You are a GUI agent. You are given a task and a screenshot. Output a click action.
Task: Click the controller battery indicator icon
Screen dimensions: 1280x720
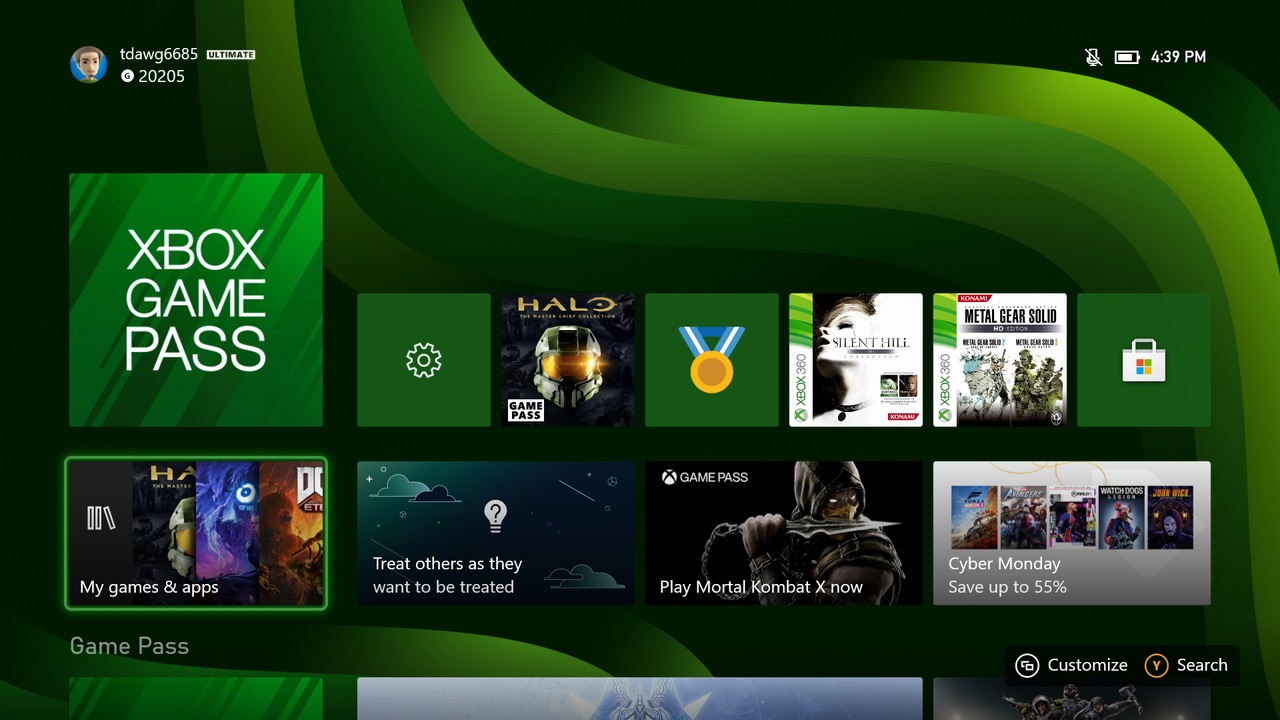(1127, 57)
